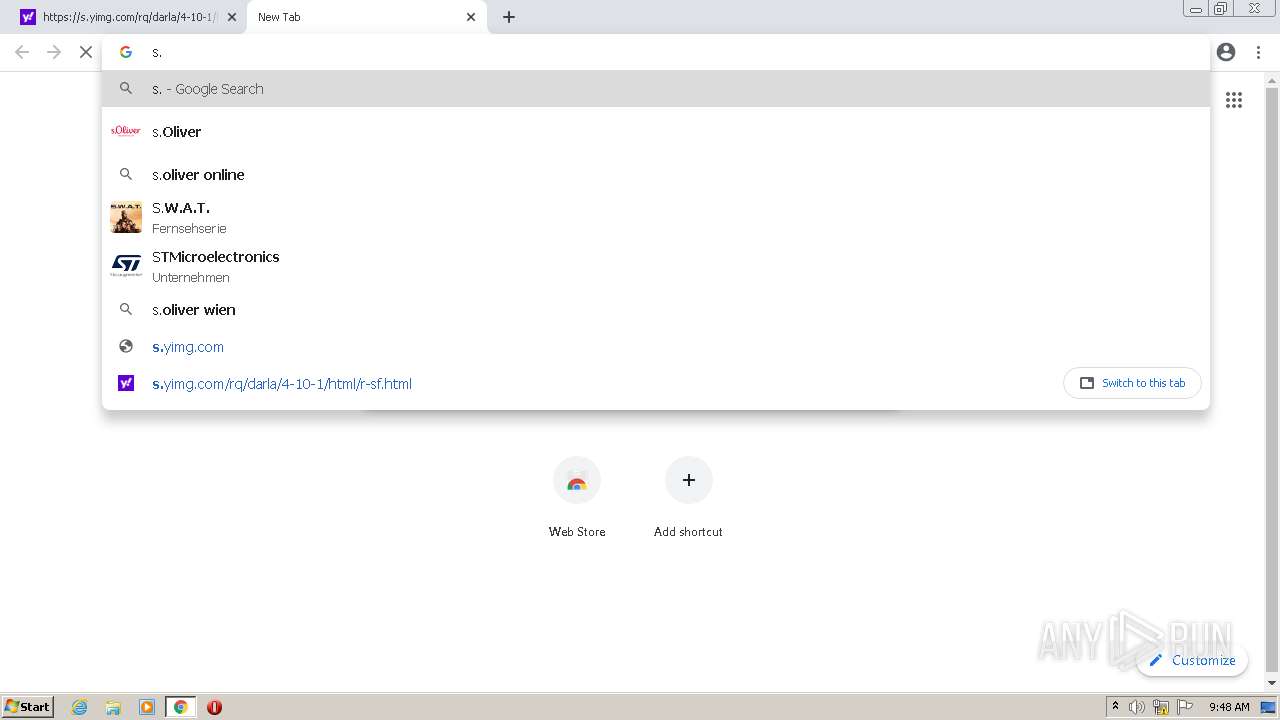Choose the 's.oliver wien' suggestion
1280x720 pixels.
(x=656, y=310)
